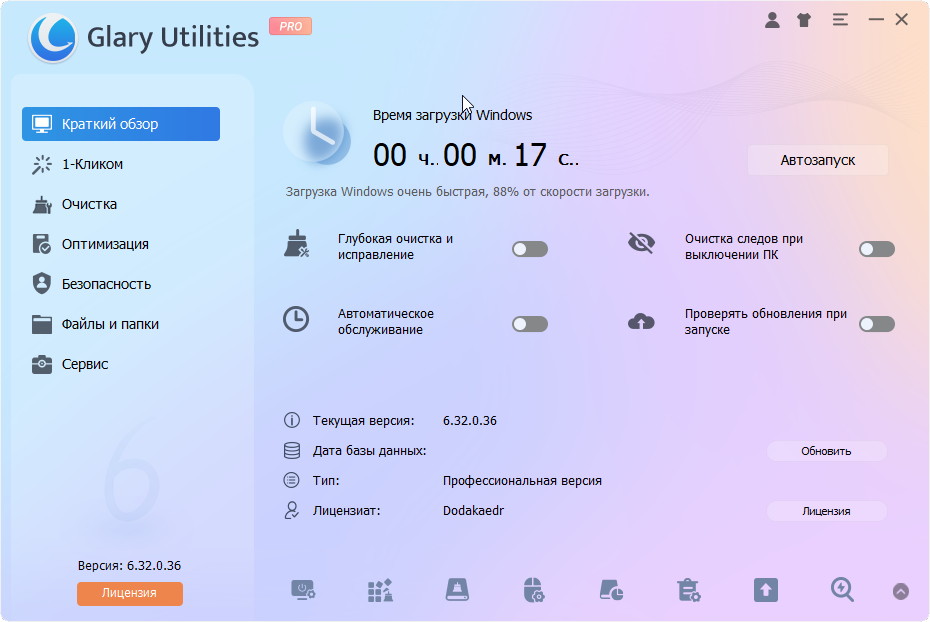This screenshot has width=930, height=622.
Task: Click the Автозапуск button
Action: coord(817,160)
